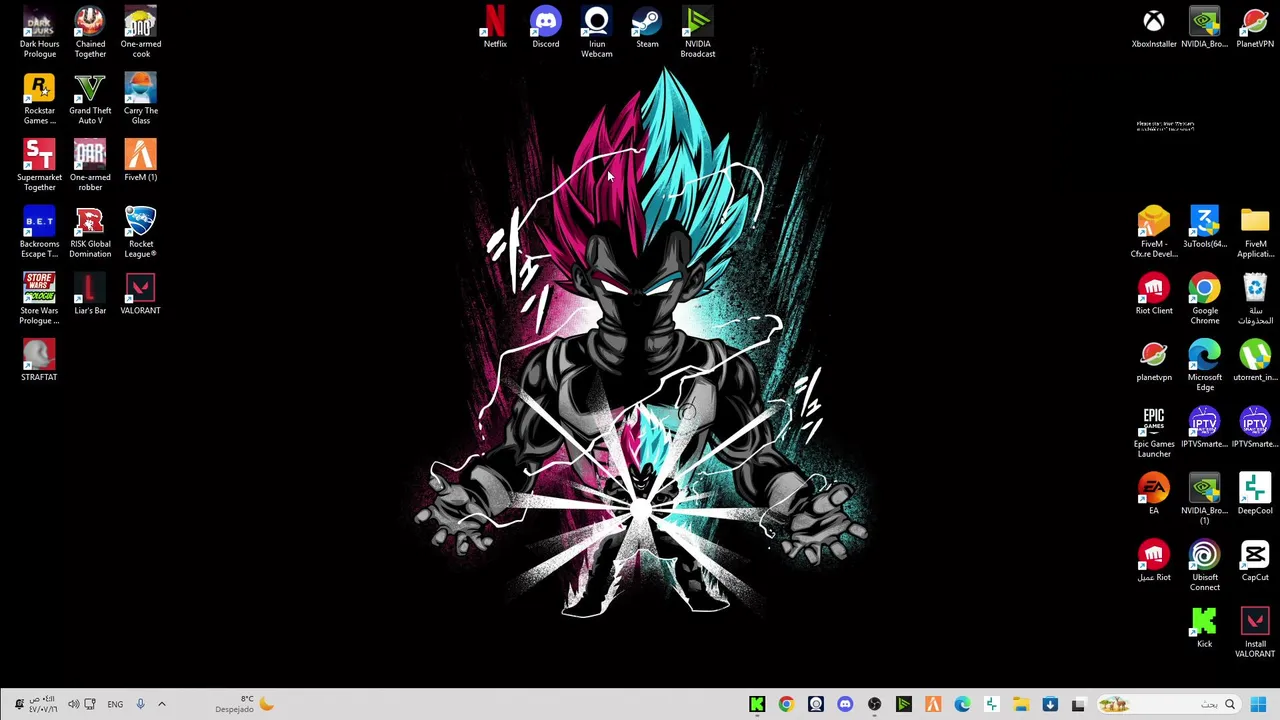This screenshot has height=720, width=1280.
Task: Select the Riot Client desktop icon
Action: coord(1154,294)
